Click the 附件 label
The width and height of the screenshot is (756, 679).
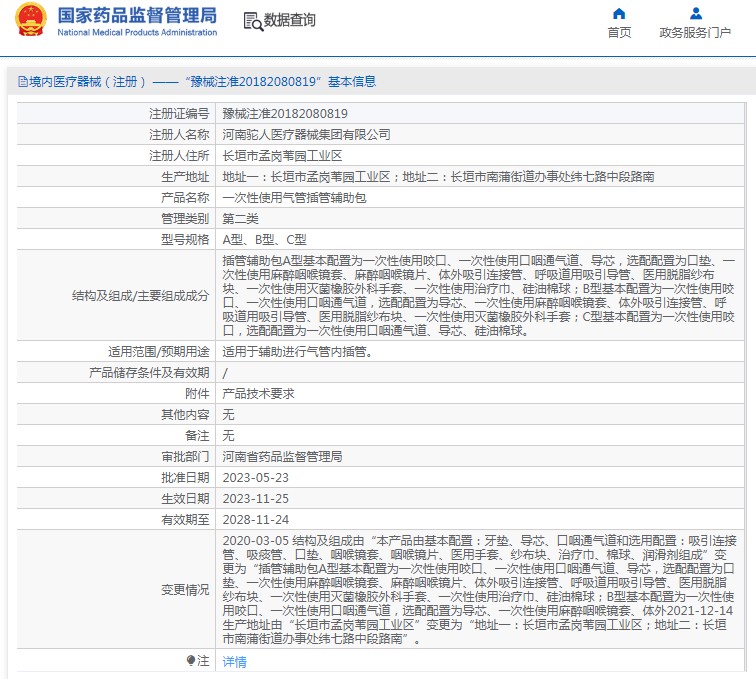[197, 394]
